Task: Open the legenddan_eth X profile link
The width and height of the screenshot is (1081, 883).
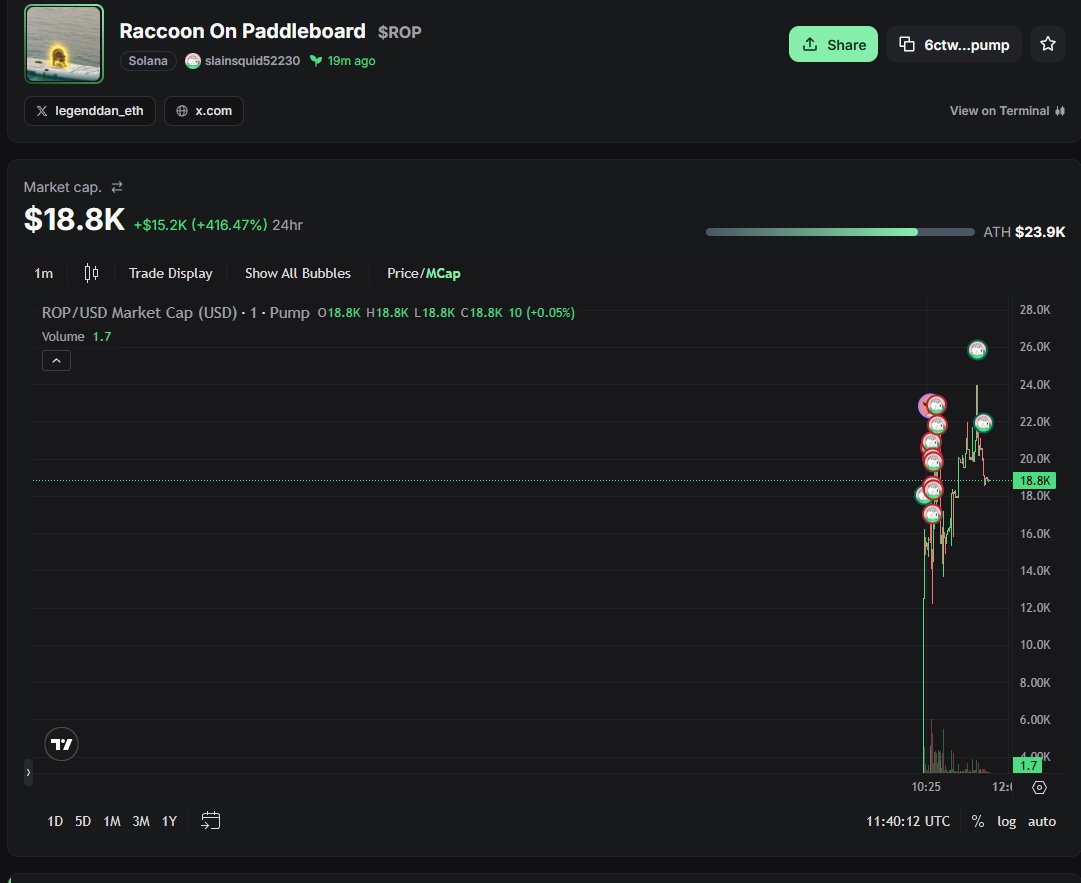Action: [x=90, y=111]
